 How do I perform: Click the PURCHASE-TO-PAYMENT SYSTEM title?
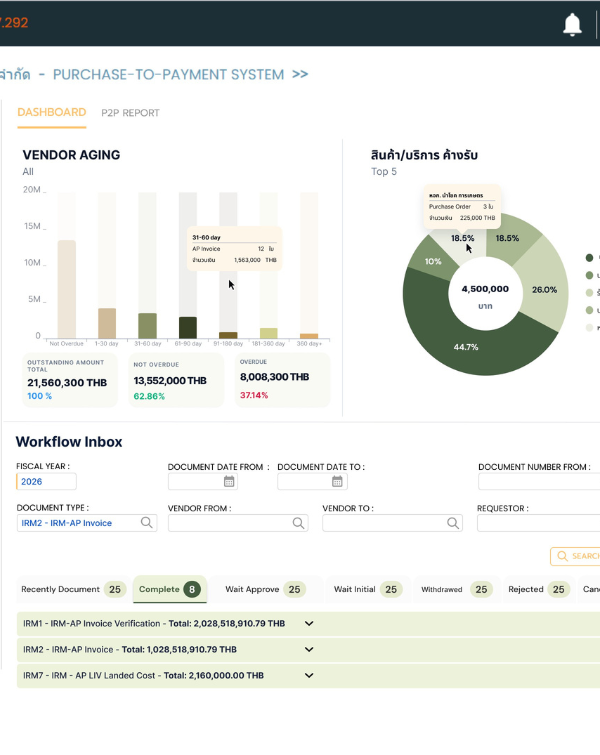point(168,75)
